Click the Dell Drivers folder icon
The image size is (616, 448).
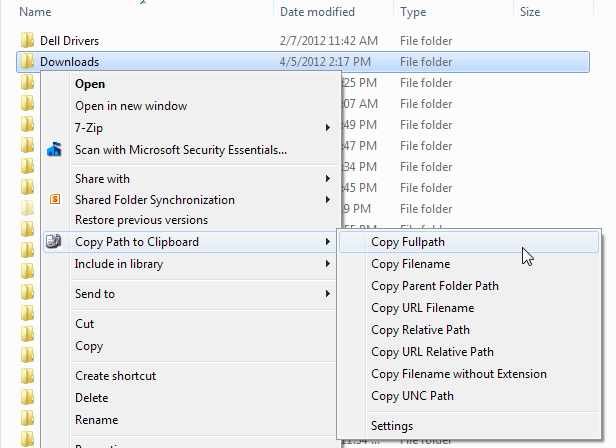click(27, 40)
